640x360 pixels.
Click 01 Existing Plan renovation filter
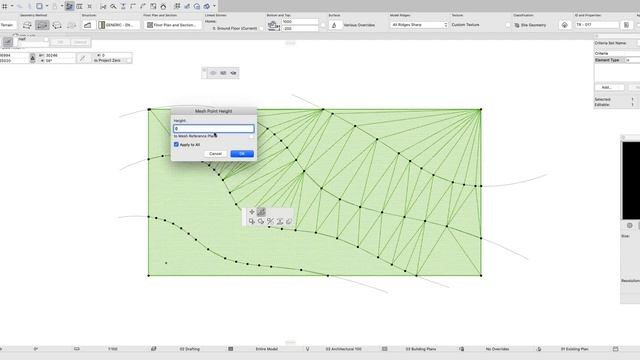[x=575, y=349]
